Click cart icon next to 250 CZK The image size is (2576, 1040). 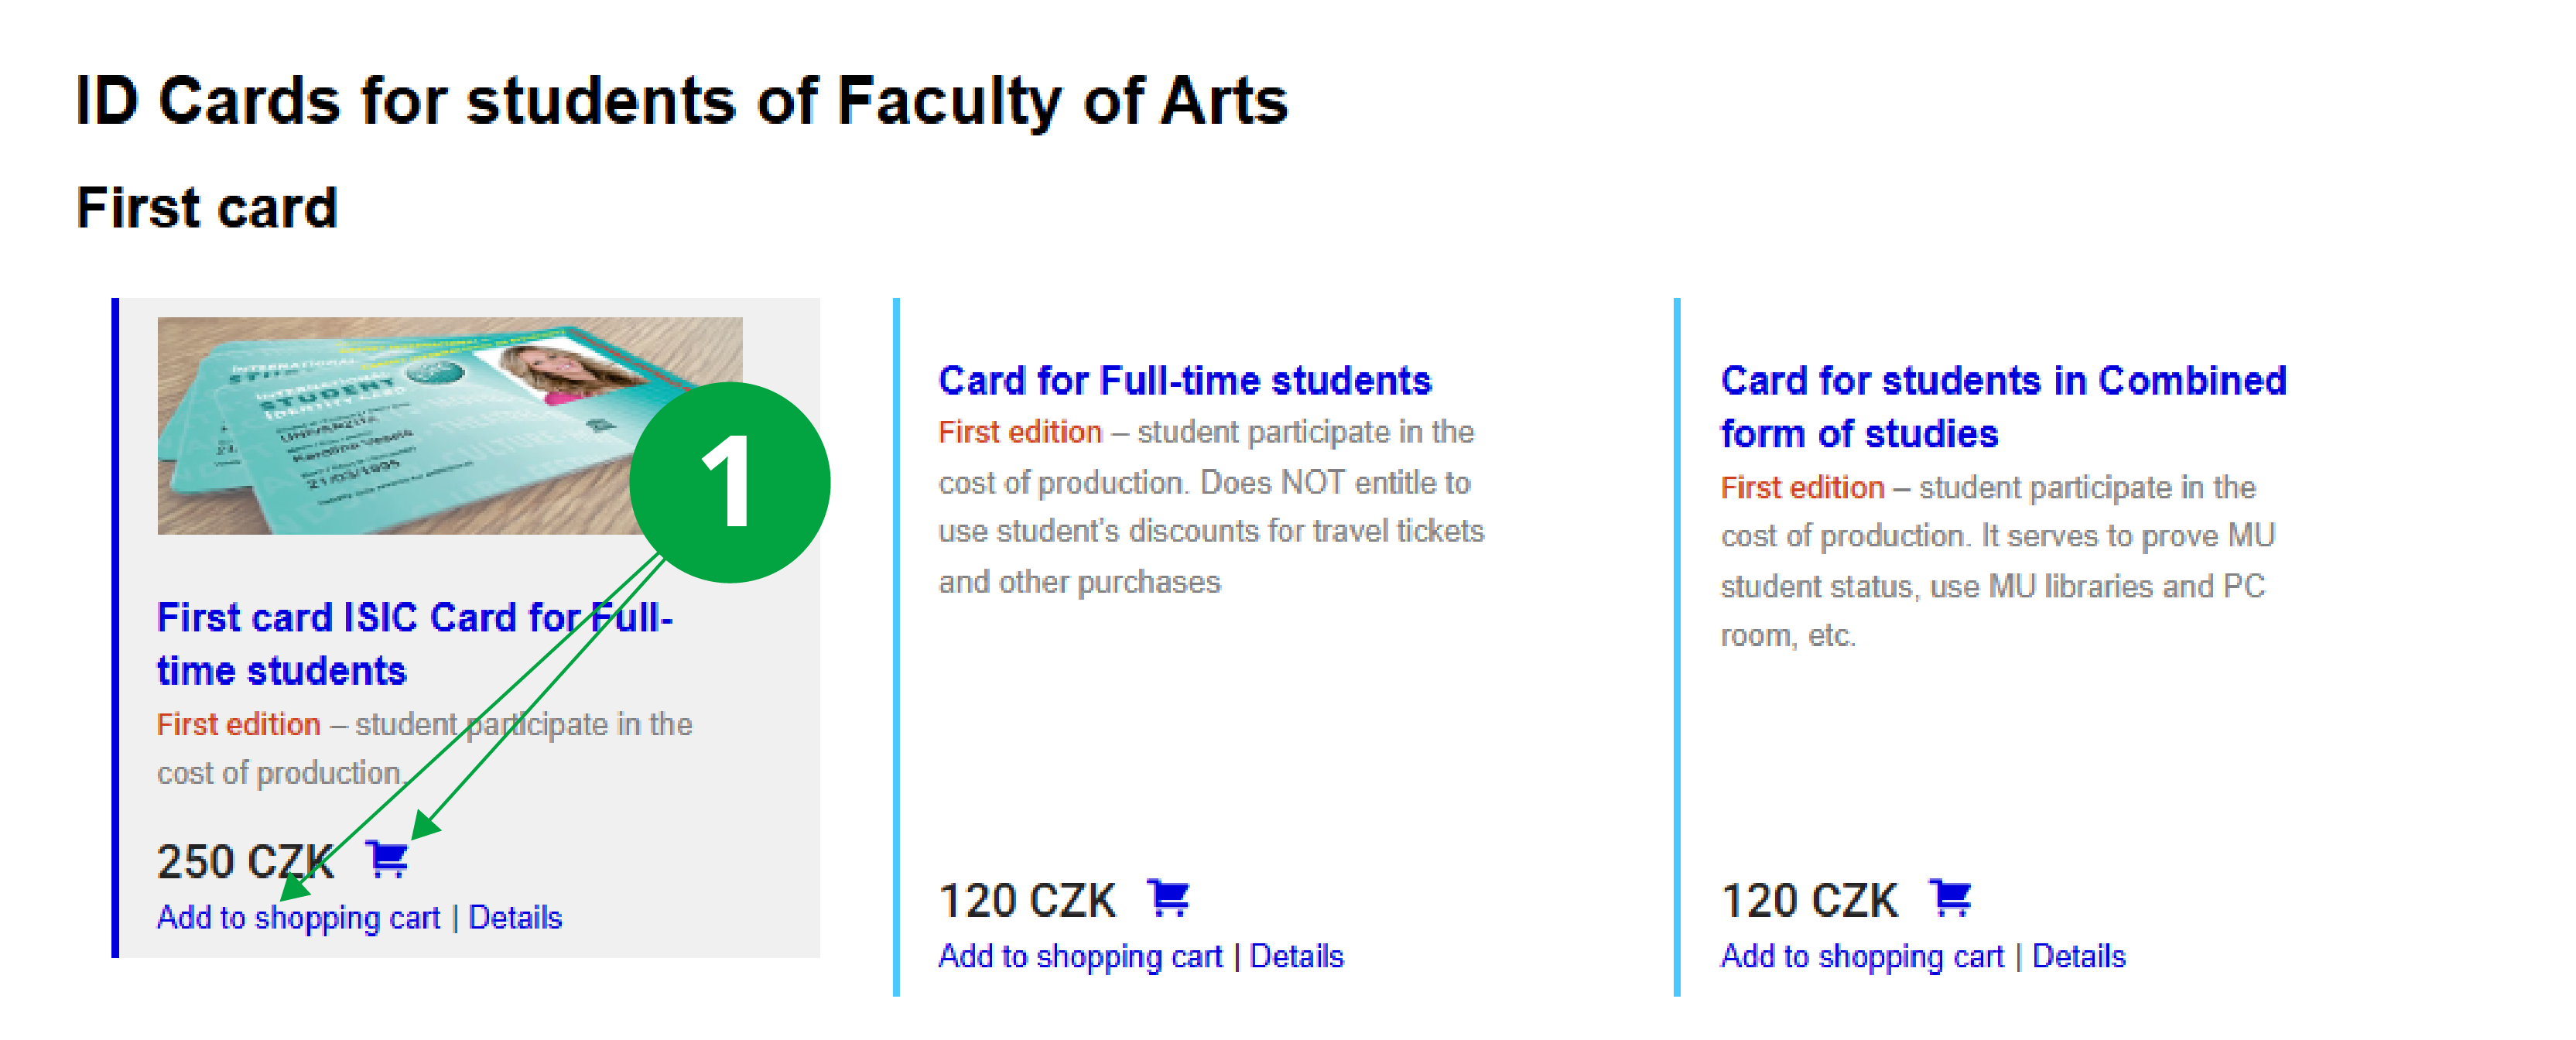coord(386,858)
